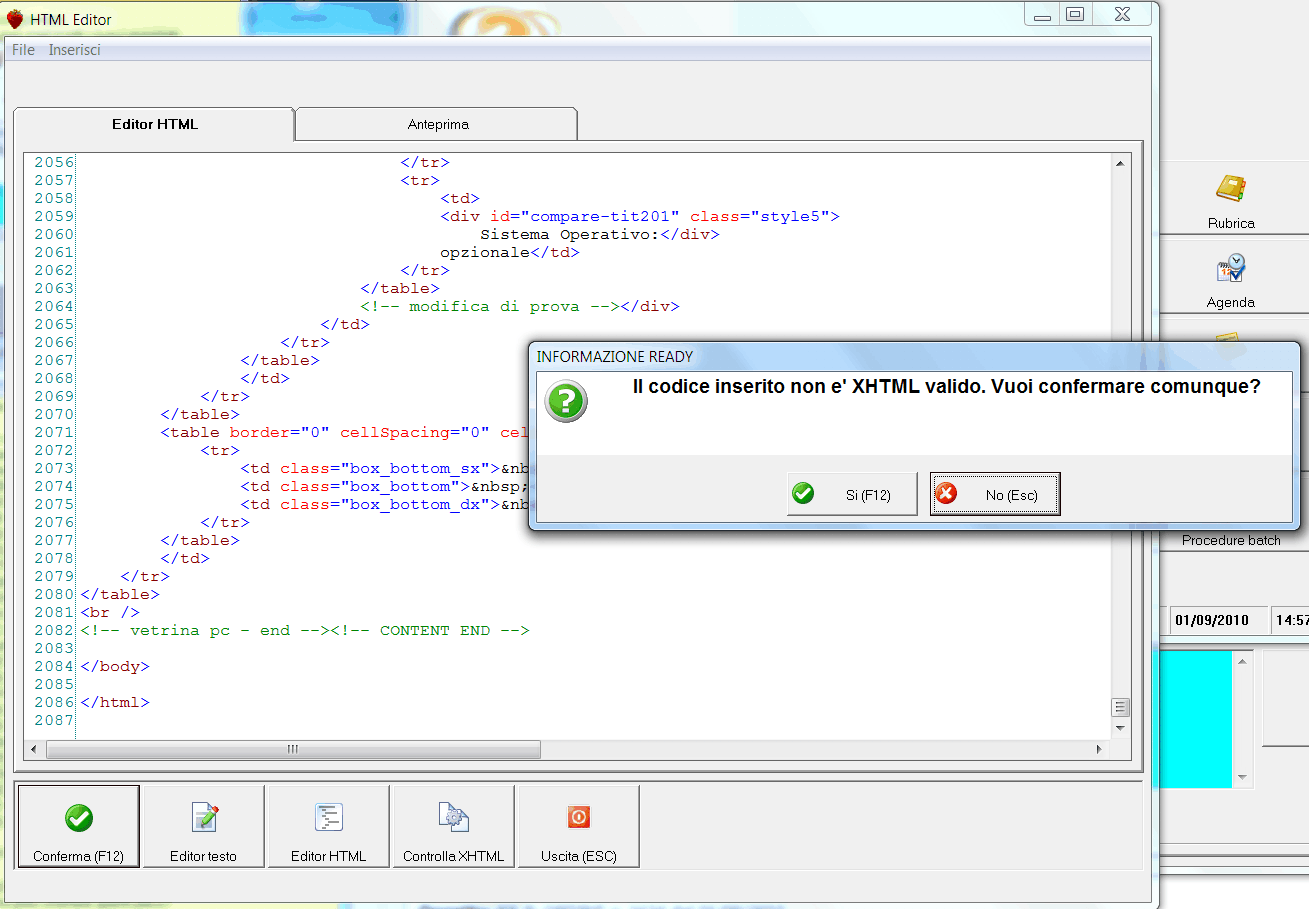Click the '</body>' closing tag line
1309x909 pixels.
point(115,666)
